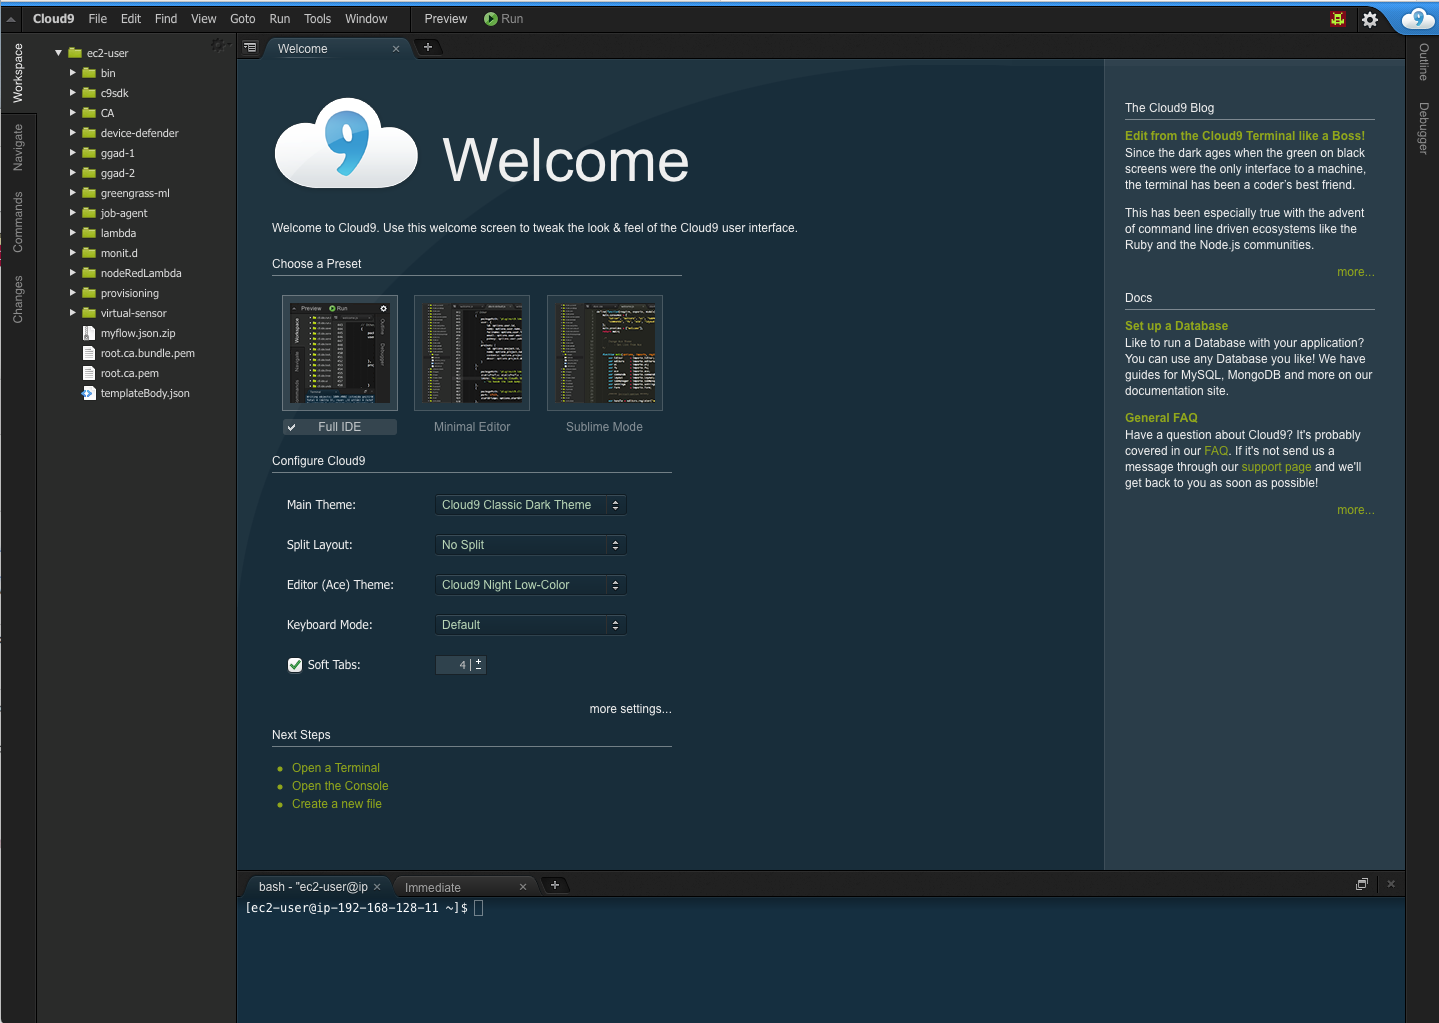Expand the virtual-sensor folder arrow
This screenshot has width=1439, height=1023.
pyautogui.click(x=72, y=313)
